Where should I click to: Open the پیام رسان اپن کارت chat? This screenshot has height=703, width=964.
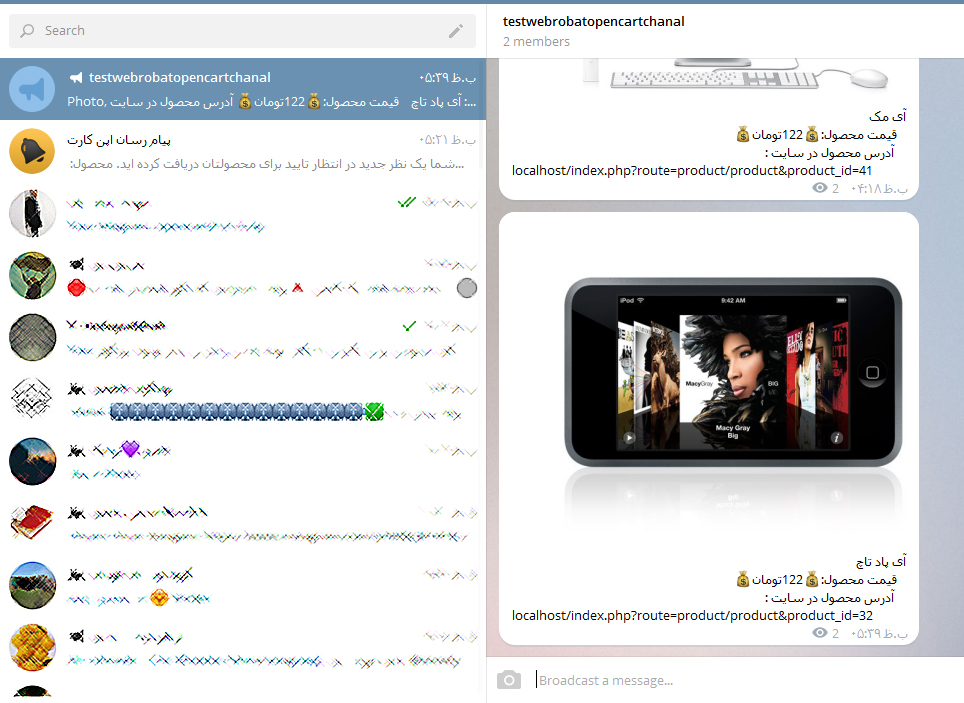[243, 151]
